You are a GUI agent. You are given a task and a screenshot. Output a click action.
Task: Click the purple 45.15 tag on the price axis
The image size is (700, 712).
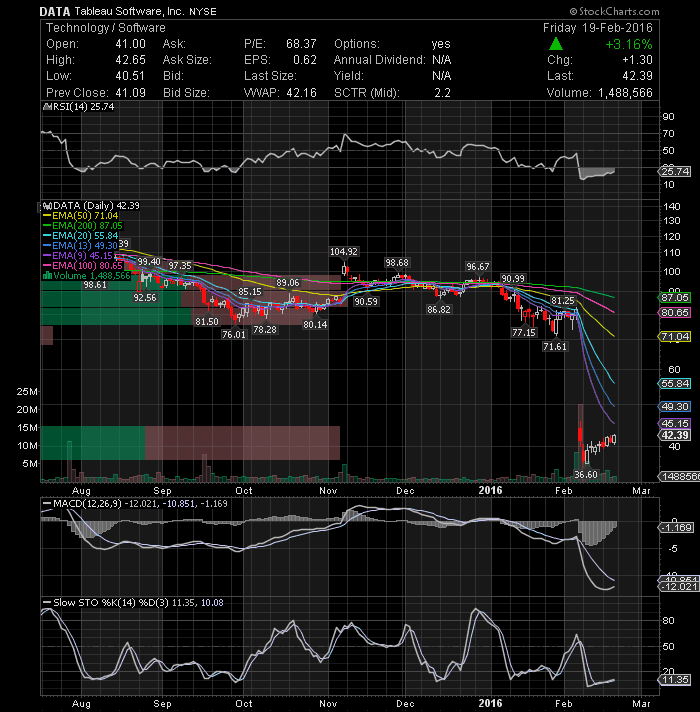click(675, 423)
